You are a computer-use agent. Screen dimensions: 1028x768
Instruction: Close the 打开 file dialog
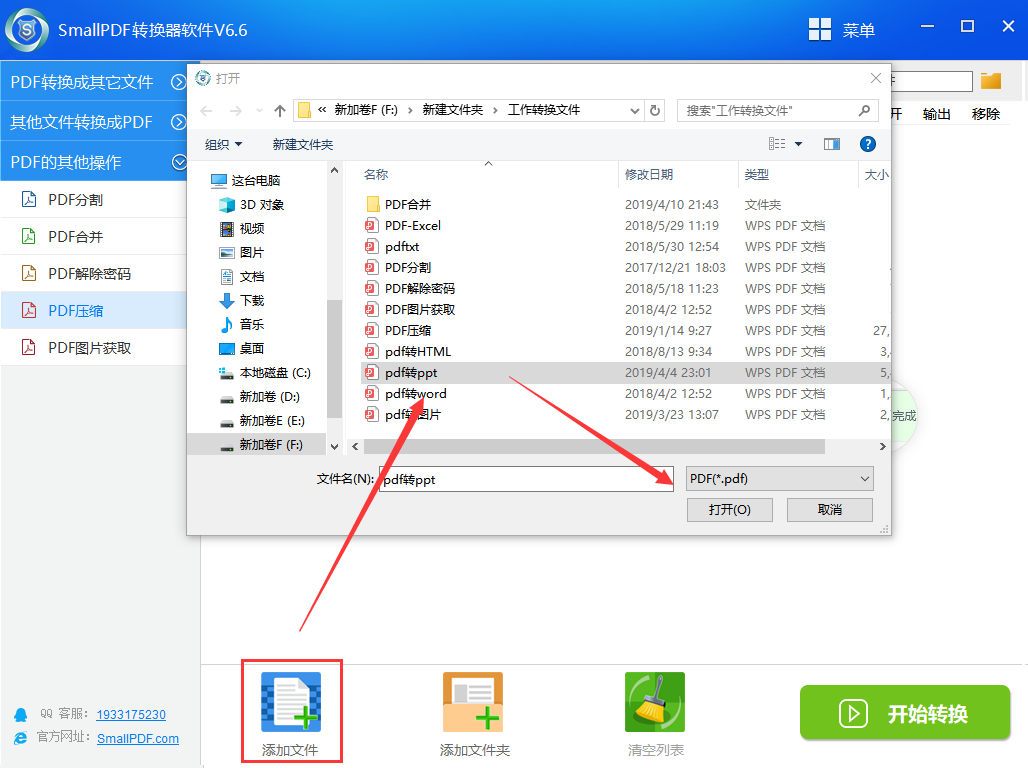(x=875, y=78)
